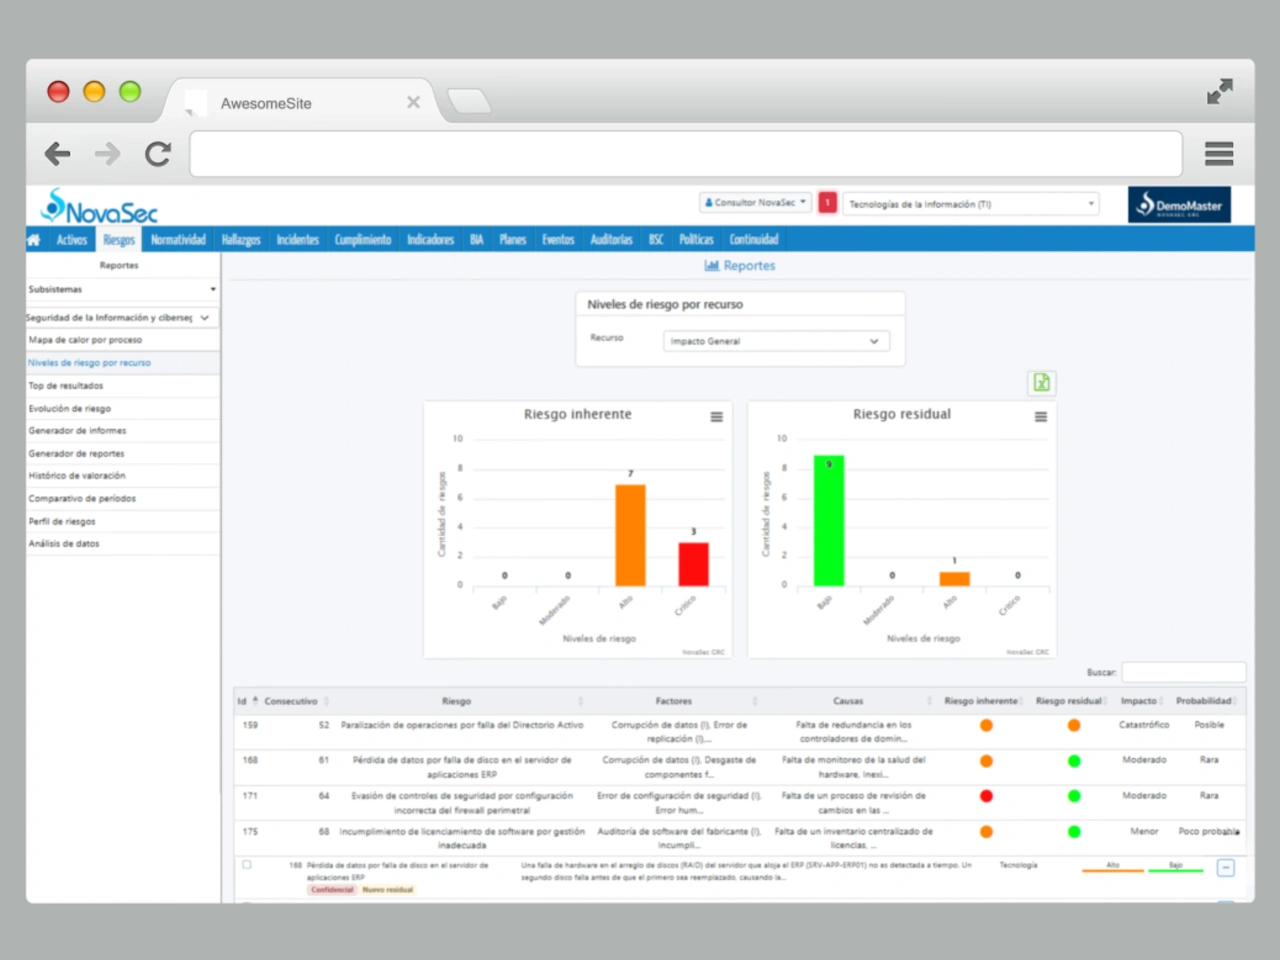This screenshot has height=960, width=1280.
Task: Export report with the Excel icon
Action: [x=1041, y=383]
